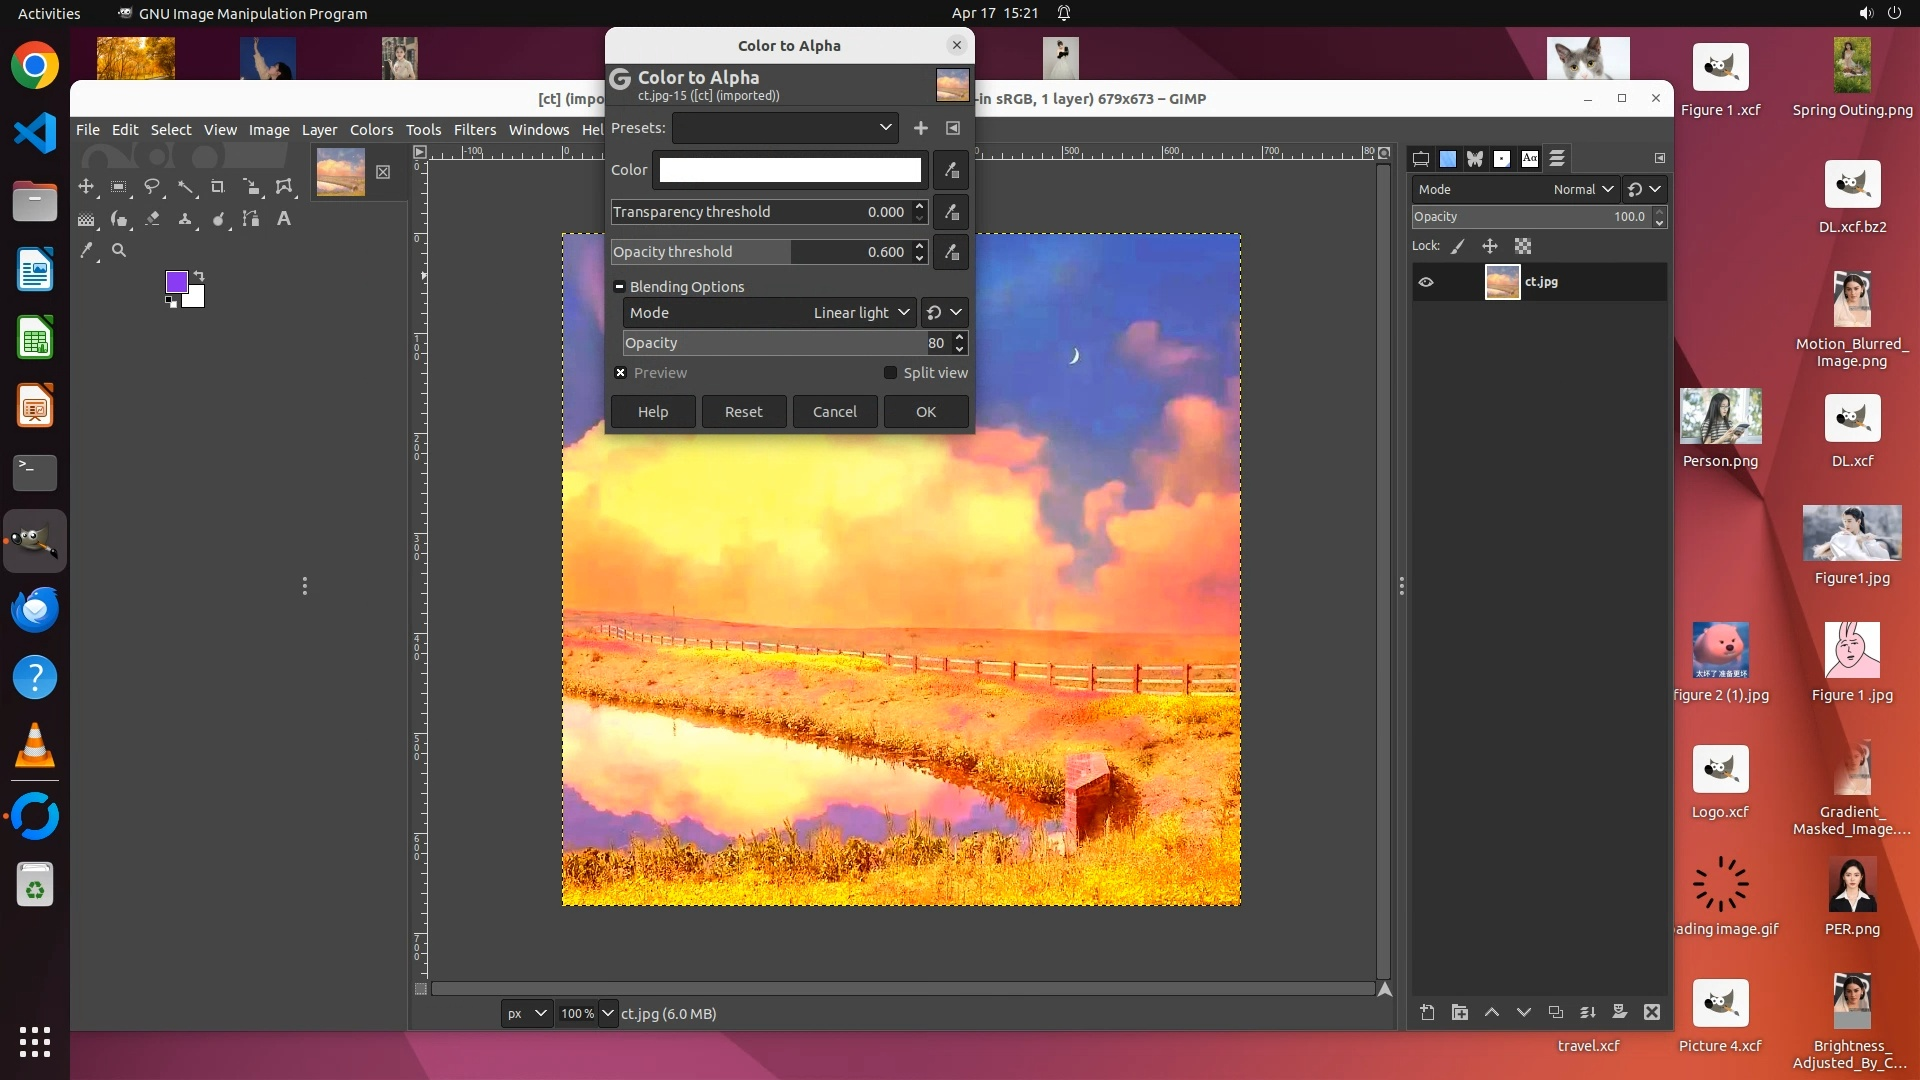Enable Split view option
This screenshot has height=1080, width=1920.
tap(890, 373)
